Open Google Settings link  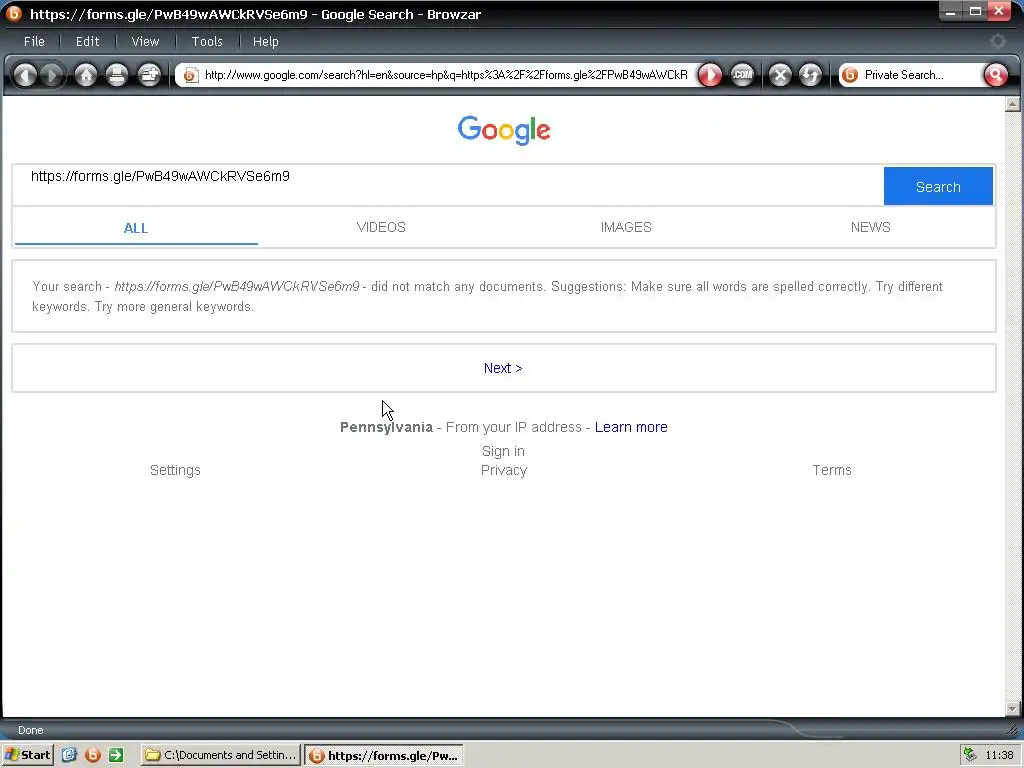click(x=175, y=470)
